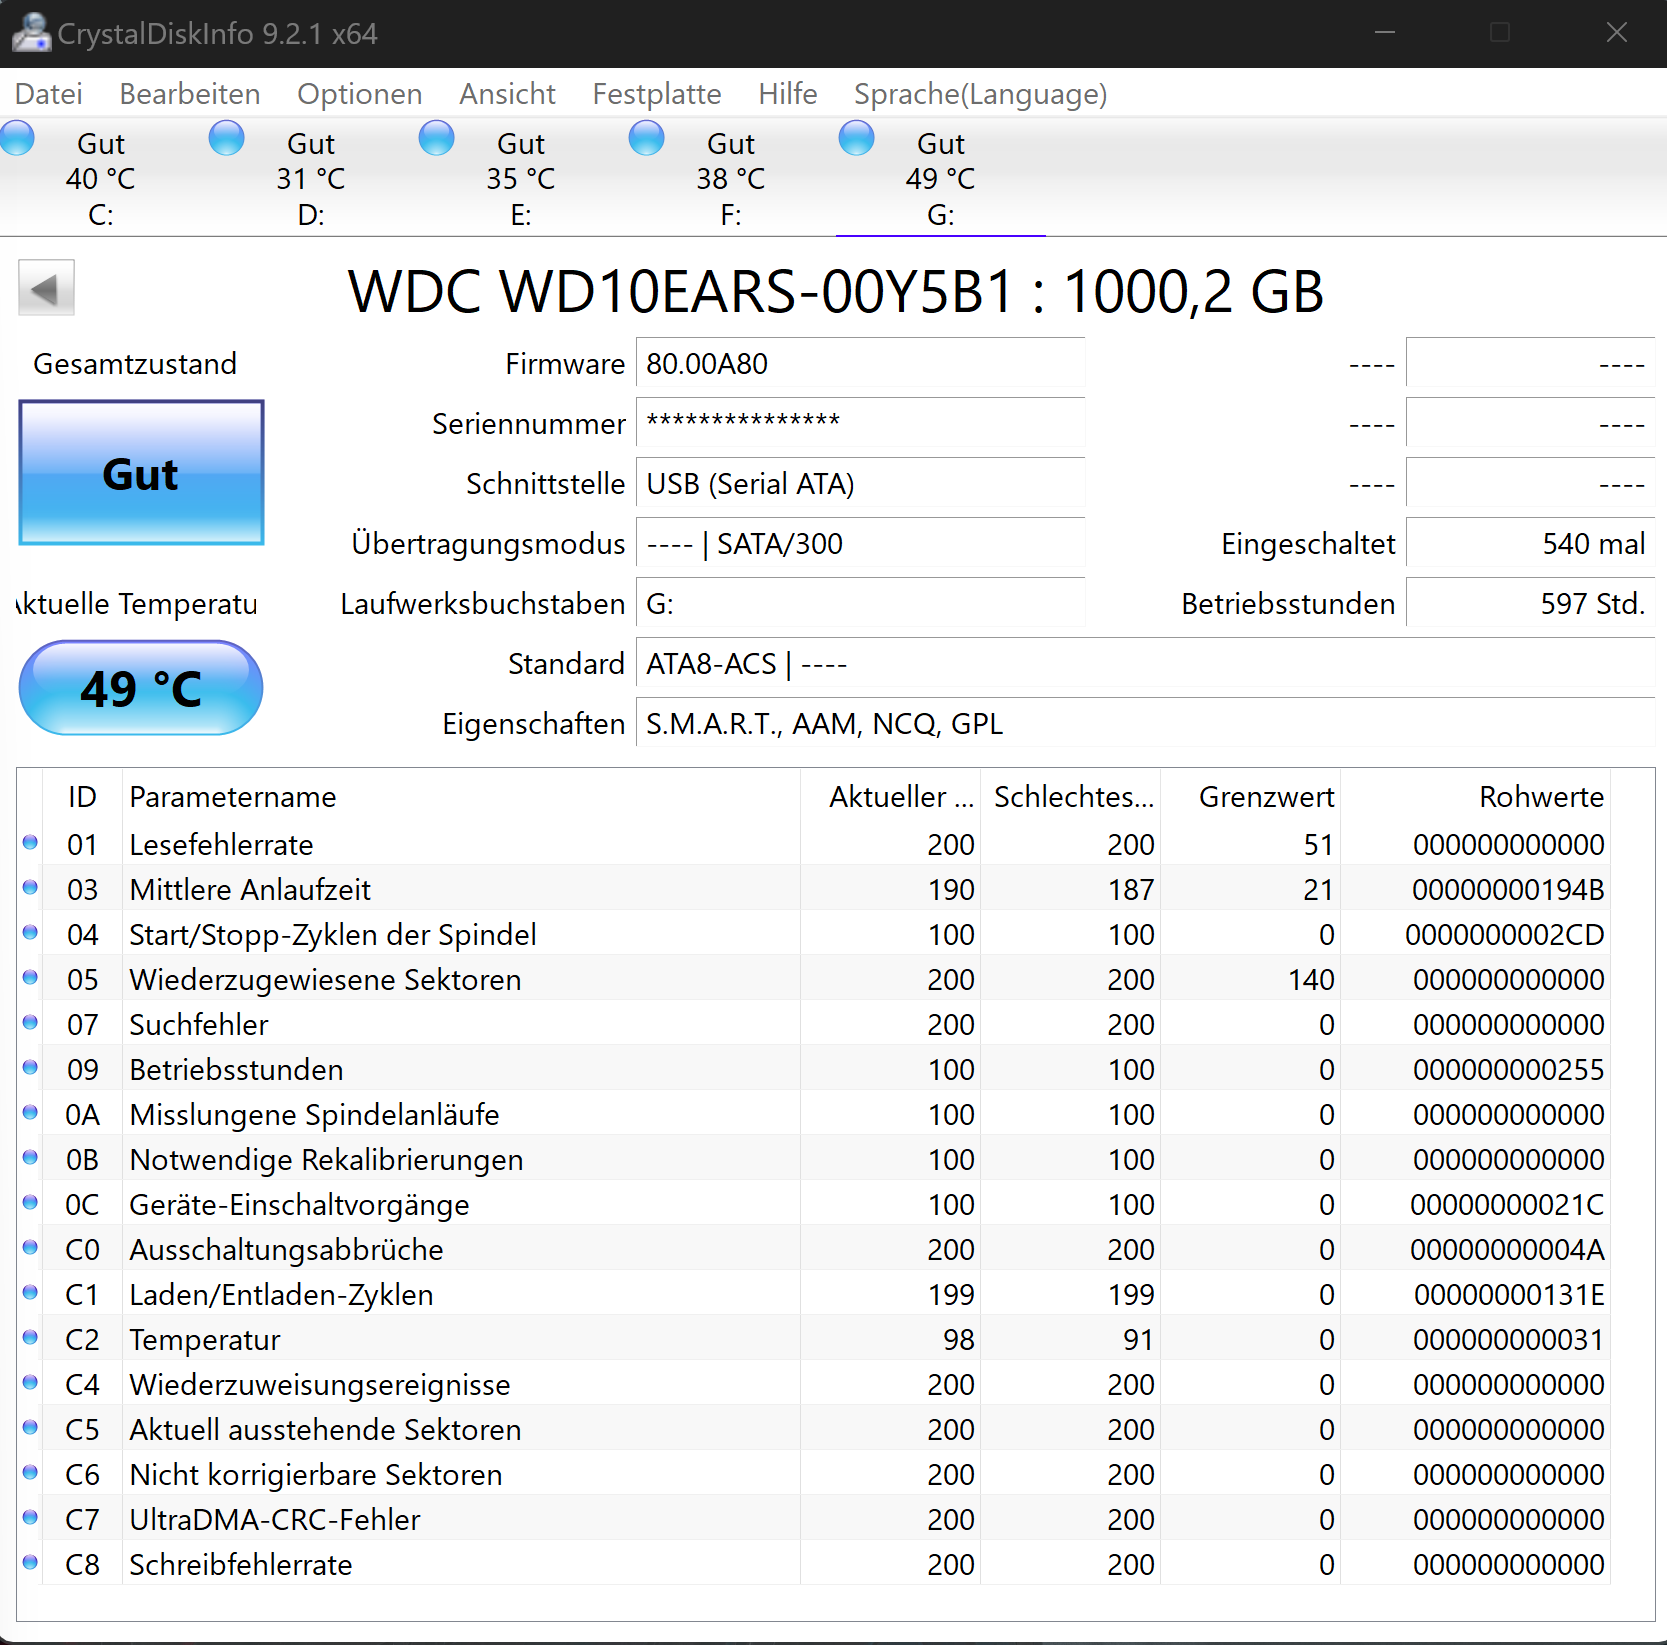Open the Optionen menu

point(359,93)
